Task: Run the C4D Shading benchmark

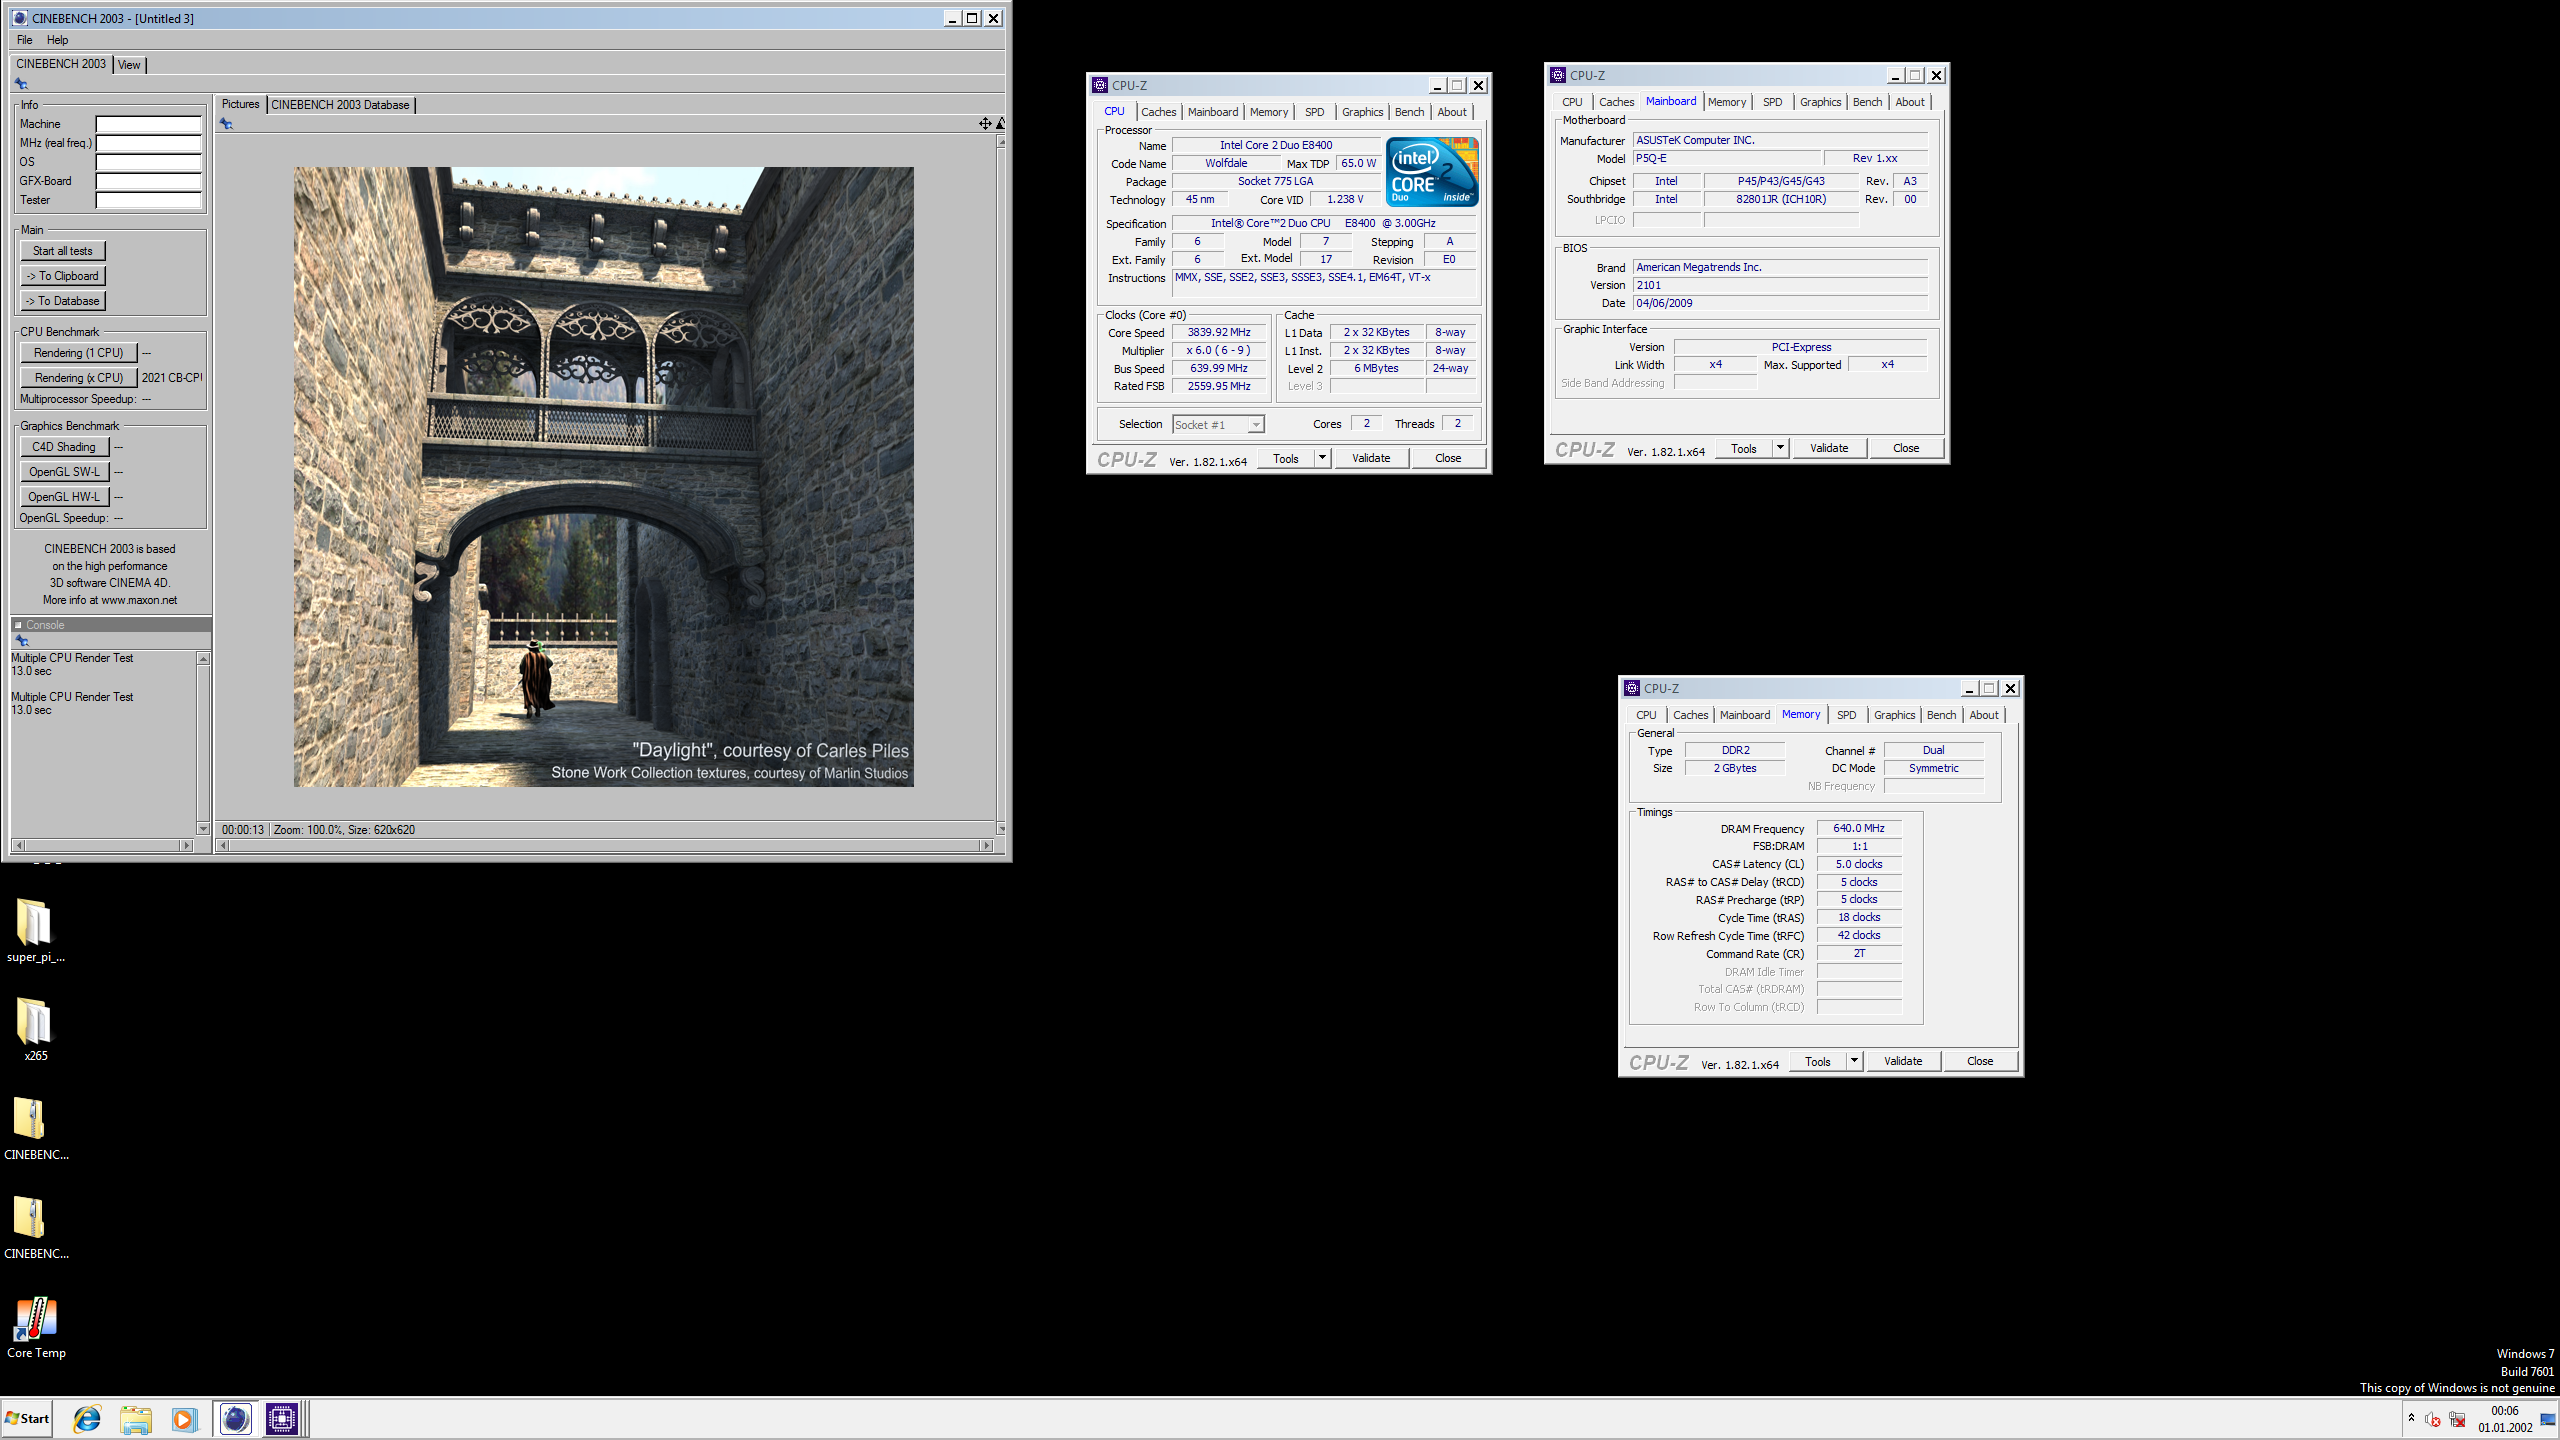Action: tap(64, 447)
